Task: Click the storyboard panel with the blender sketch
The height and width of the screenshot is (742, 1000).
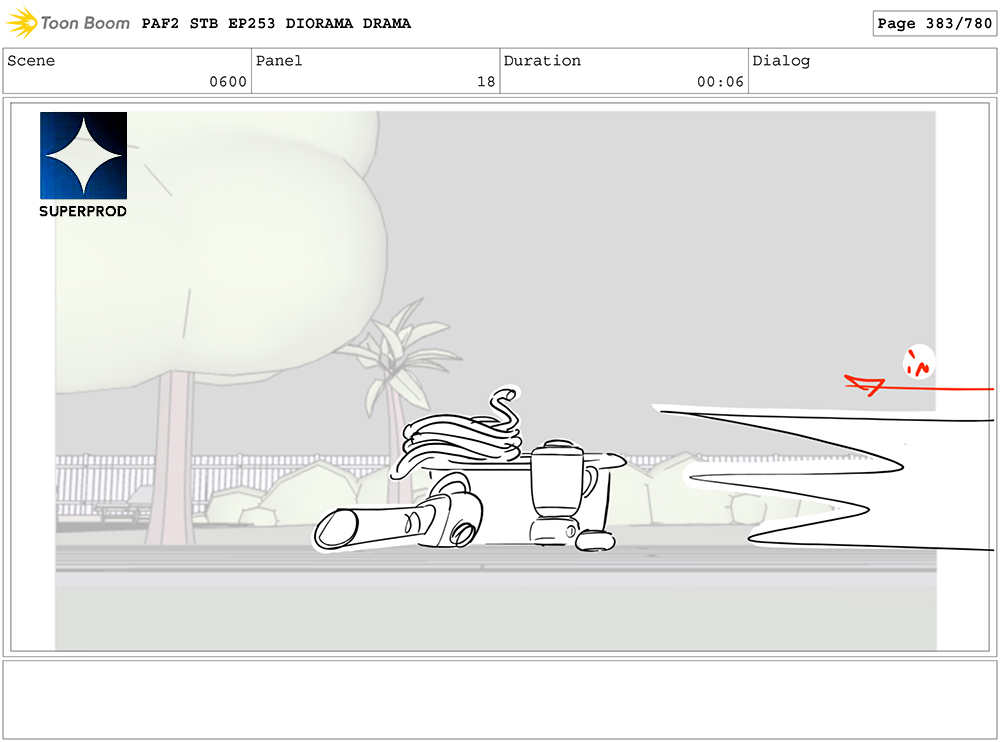Action: 500,377
